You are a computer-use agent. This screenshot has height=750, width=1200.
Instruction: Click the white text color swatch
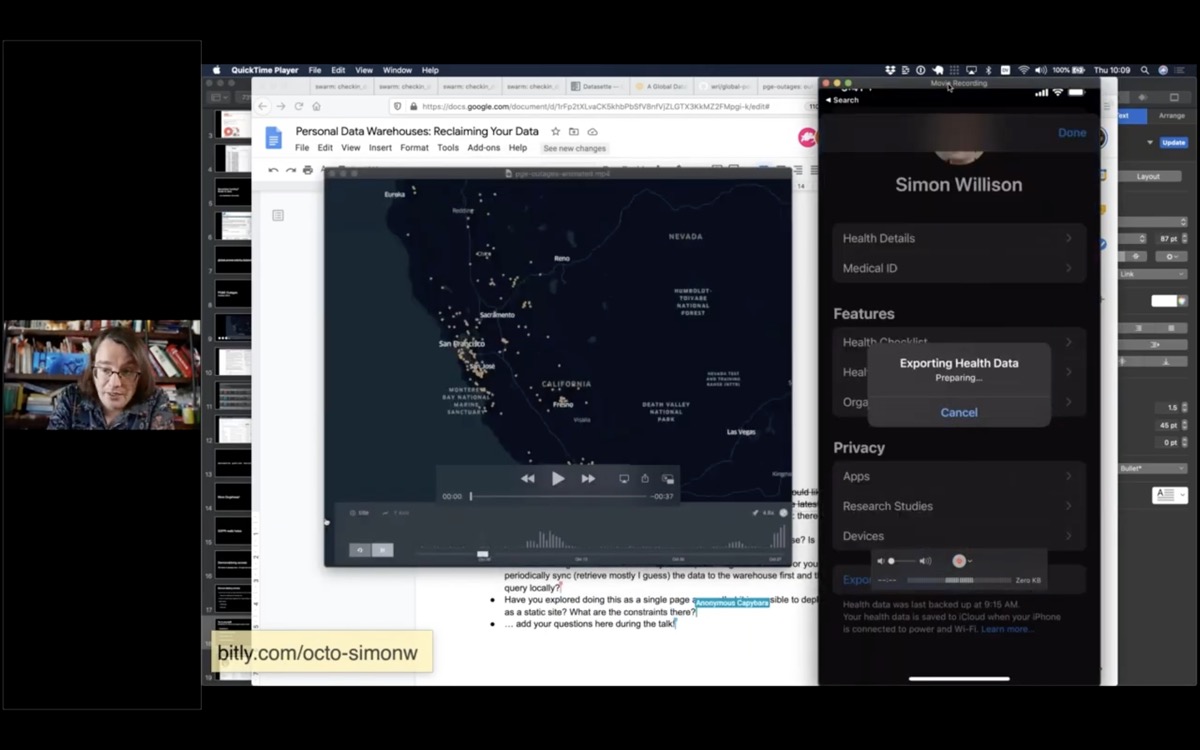[1163, 300]
